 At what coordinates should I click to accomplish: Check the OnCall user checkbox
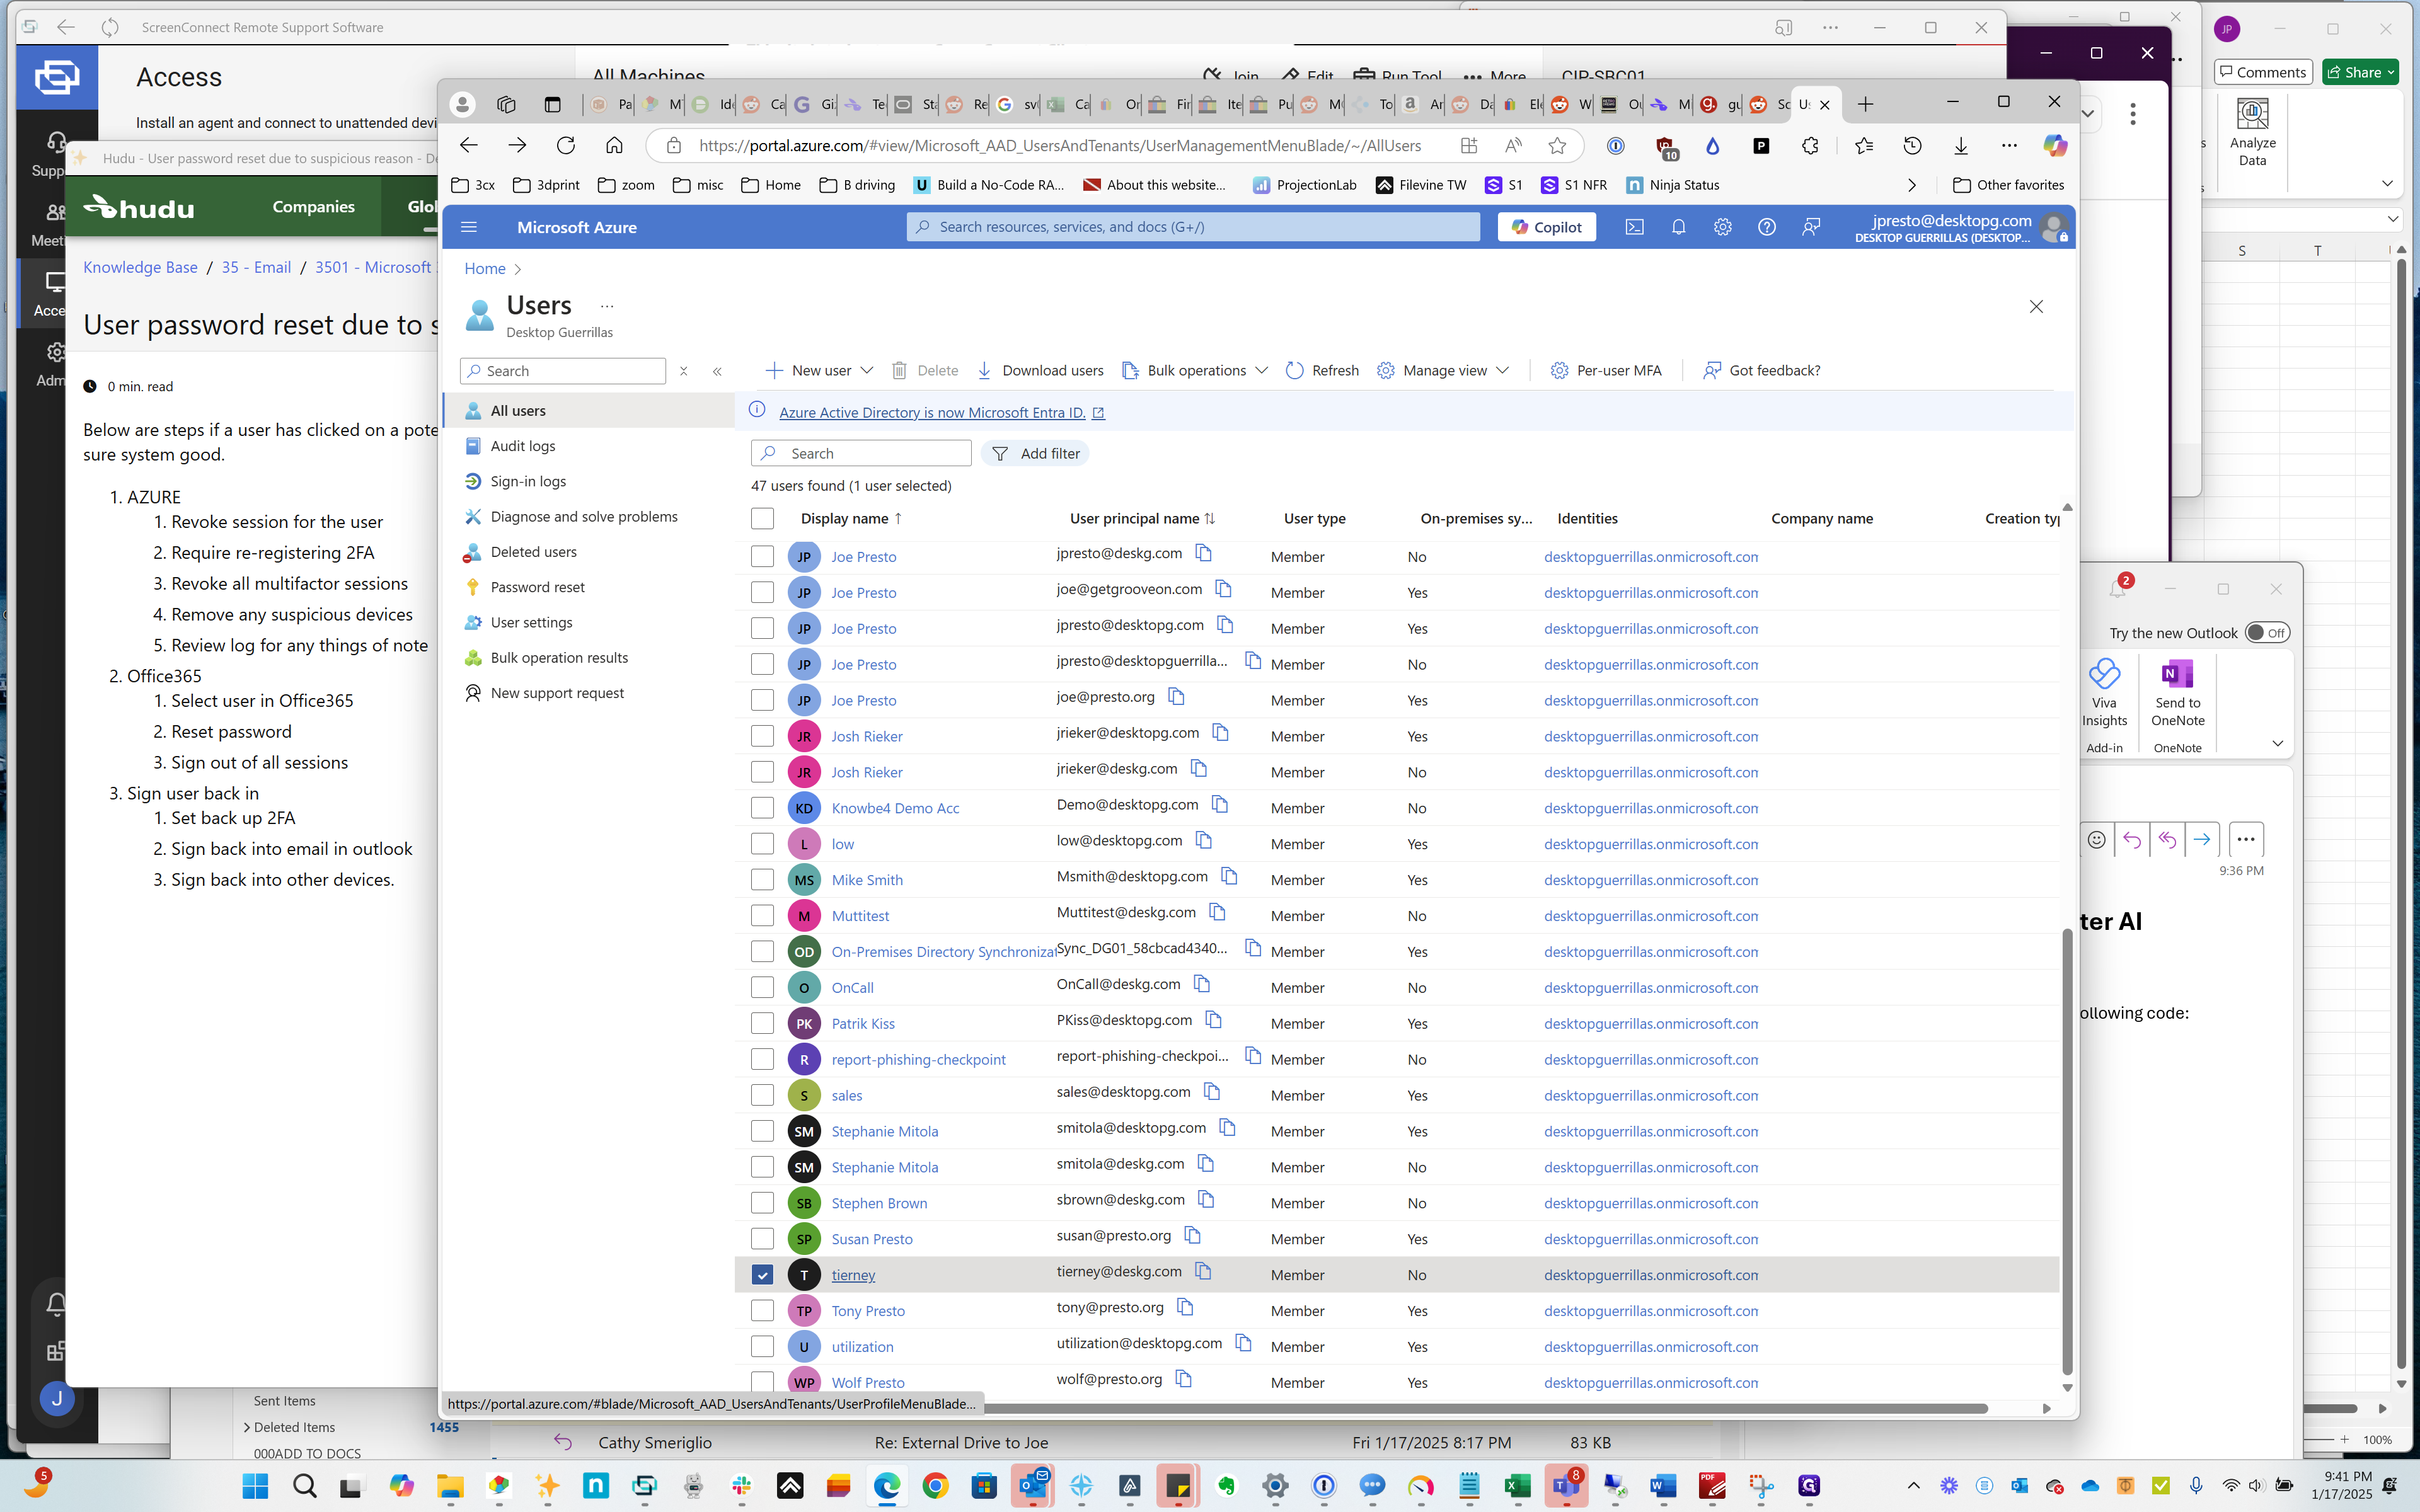(x=762, y=988)
